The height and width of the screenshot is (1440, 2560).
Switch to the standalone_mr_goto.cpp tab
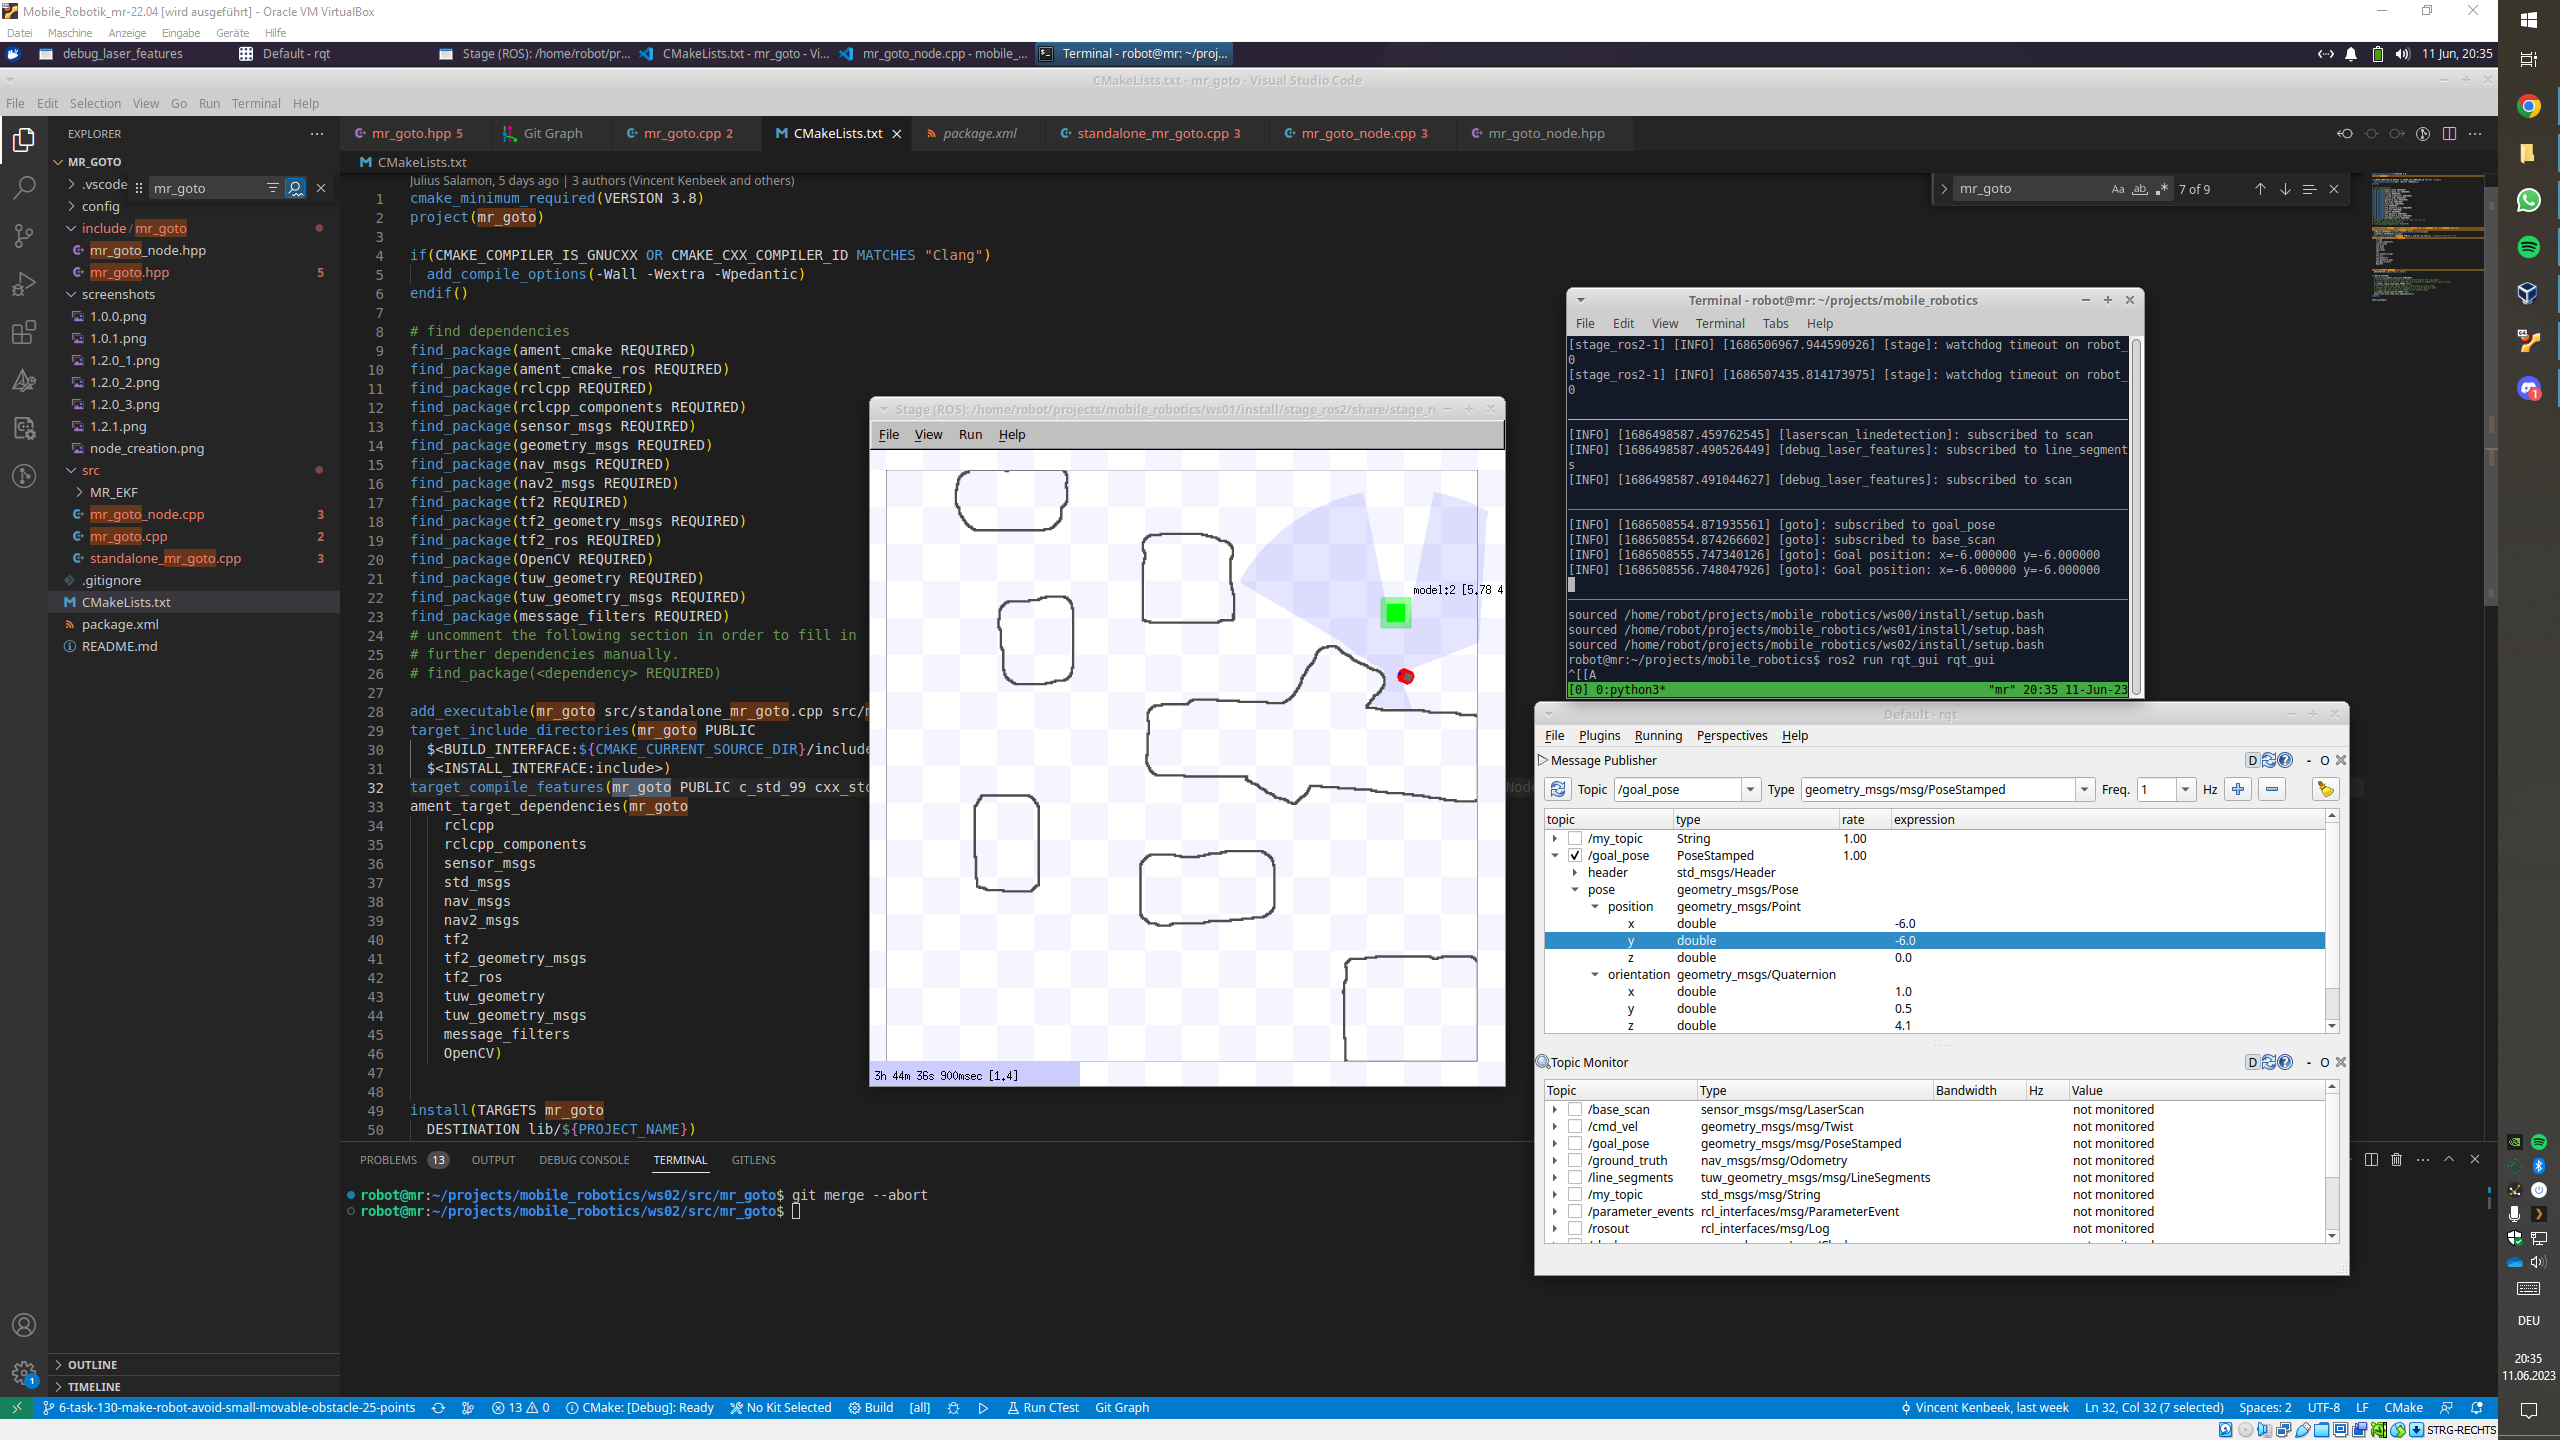(1152, 134)
